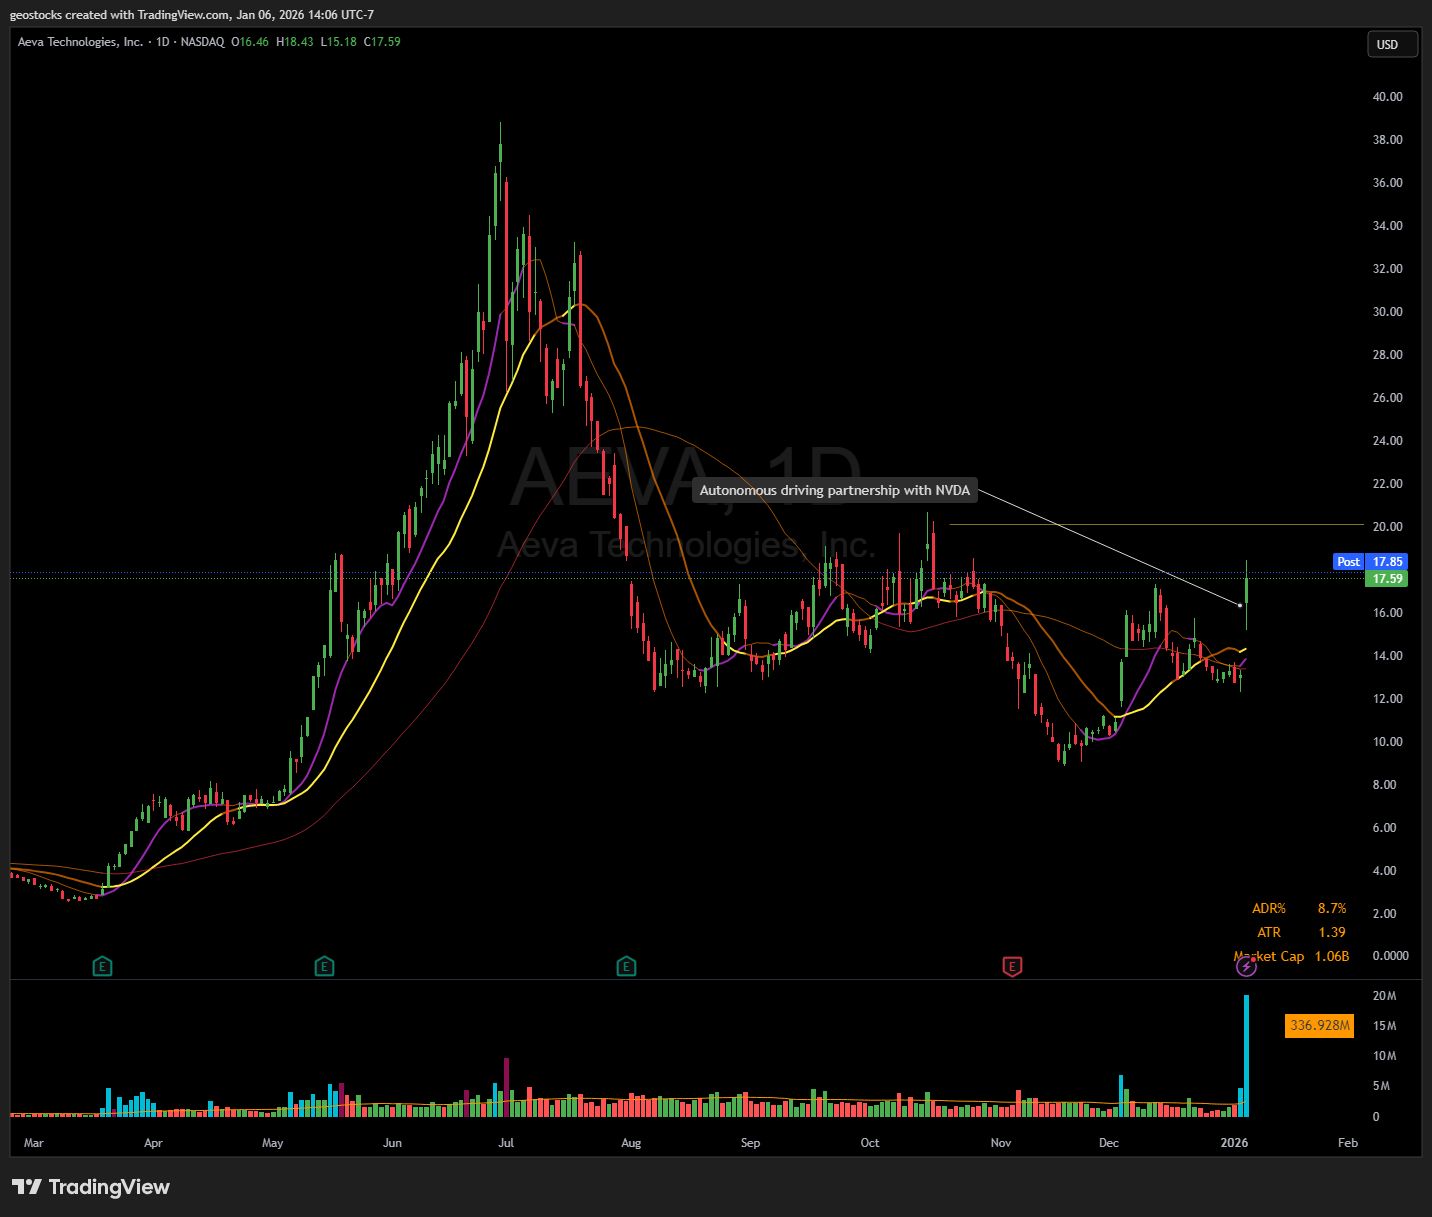This screenshot has height=1217, width=1432.
Task: Click the blue Post 17.85 price label
Action: coord(1370,562)
